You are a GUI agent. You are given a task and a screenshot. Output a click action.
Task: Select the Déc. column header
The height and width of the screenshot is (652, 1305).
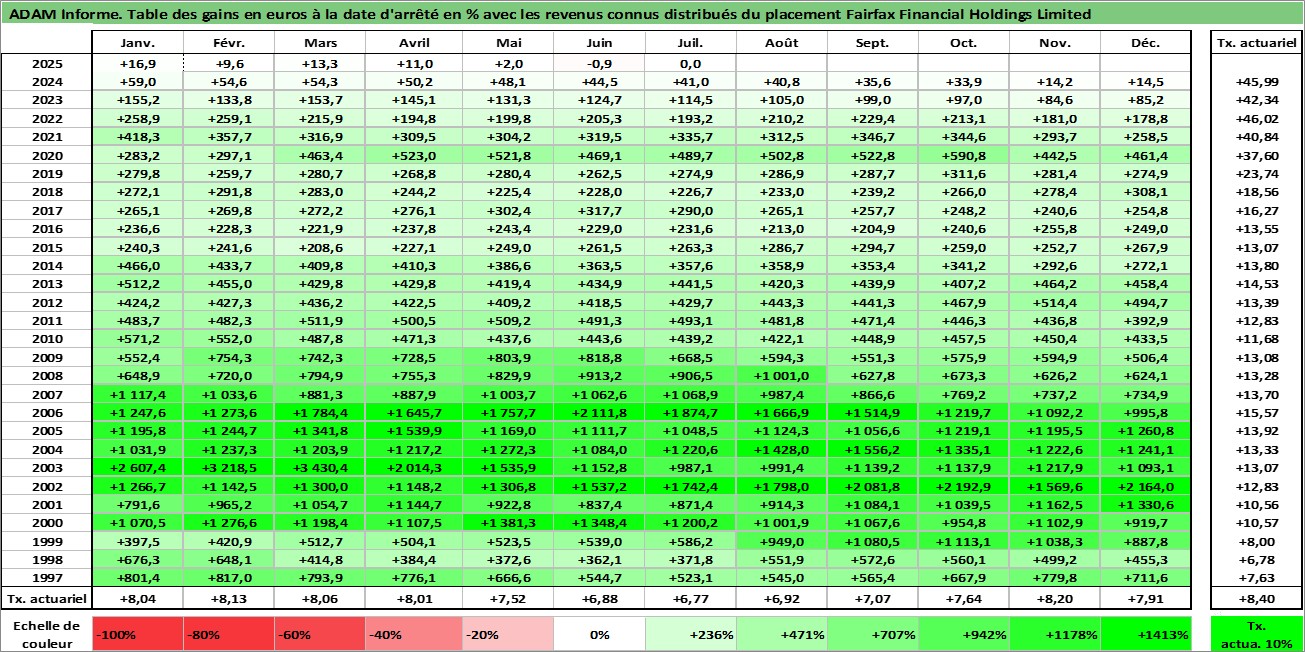1146,43
